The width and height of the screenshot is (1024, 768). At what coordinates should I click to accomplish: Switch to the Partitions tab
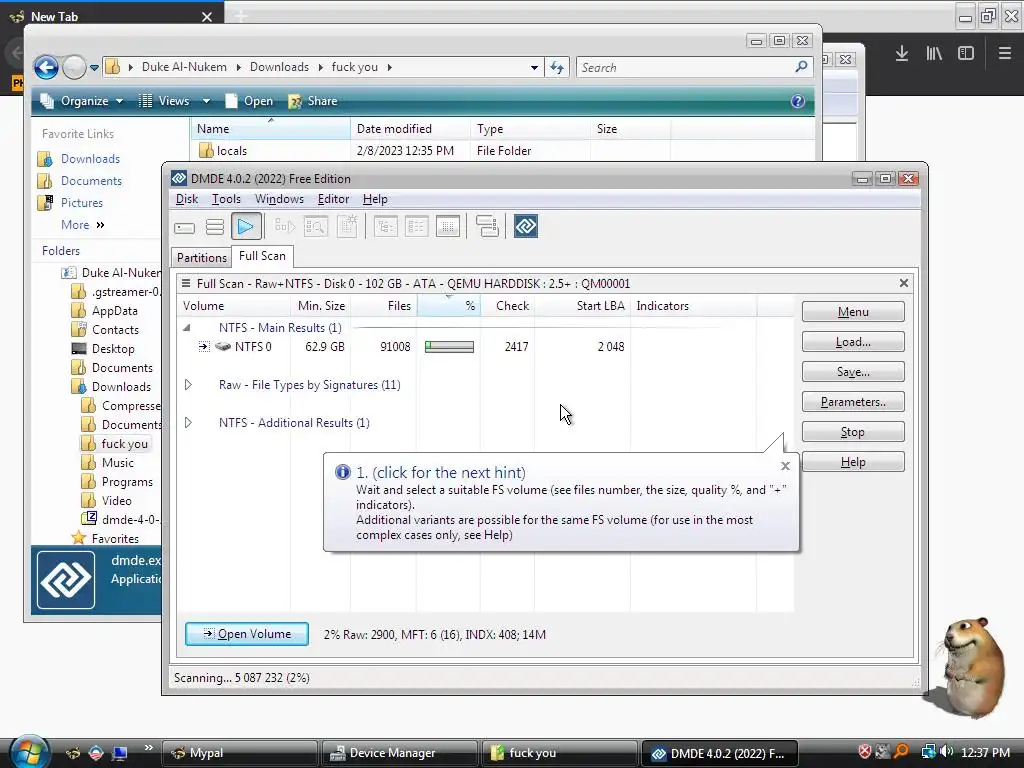point(201,257)
